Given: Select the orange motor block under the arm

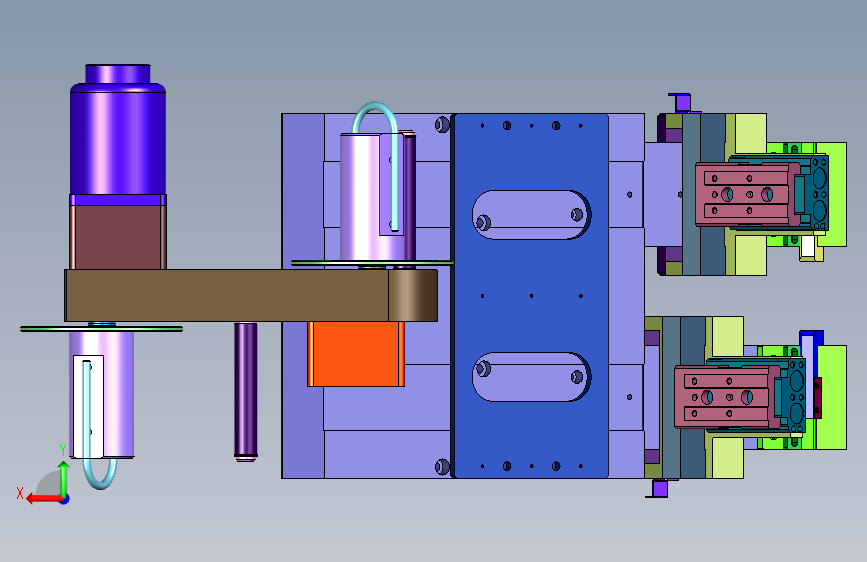Looking at the screenshot, I should tap(356, 353).
